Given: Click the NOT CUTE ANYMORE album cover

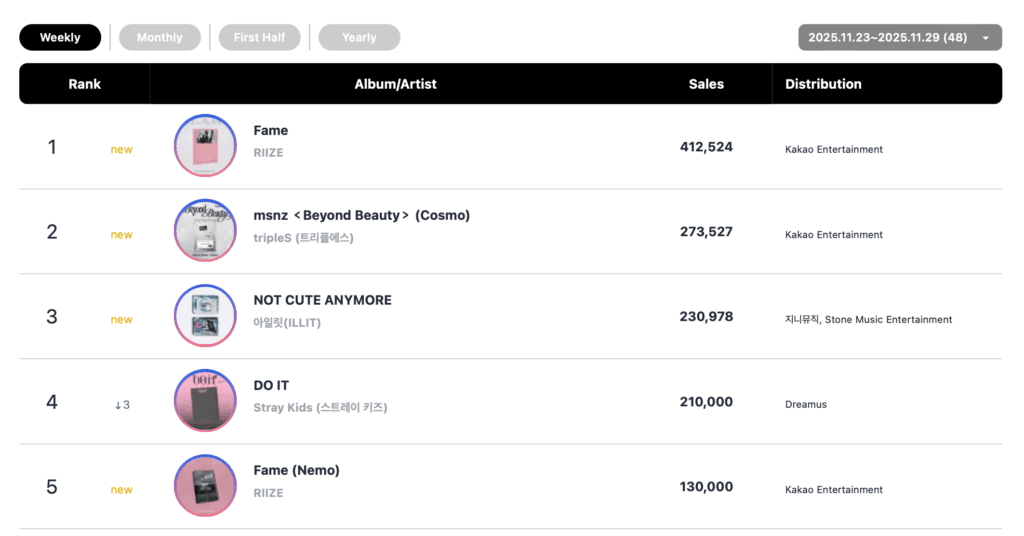Looking at the screenshot, I should tap(205, 317).
